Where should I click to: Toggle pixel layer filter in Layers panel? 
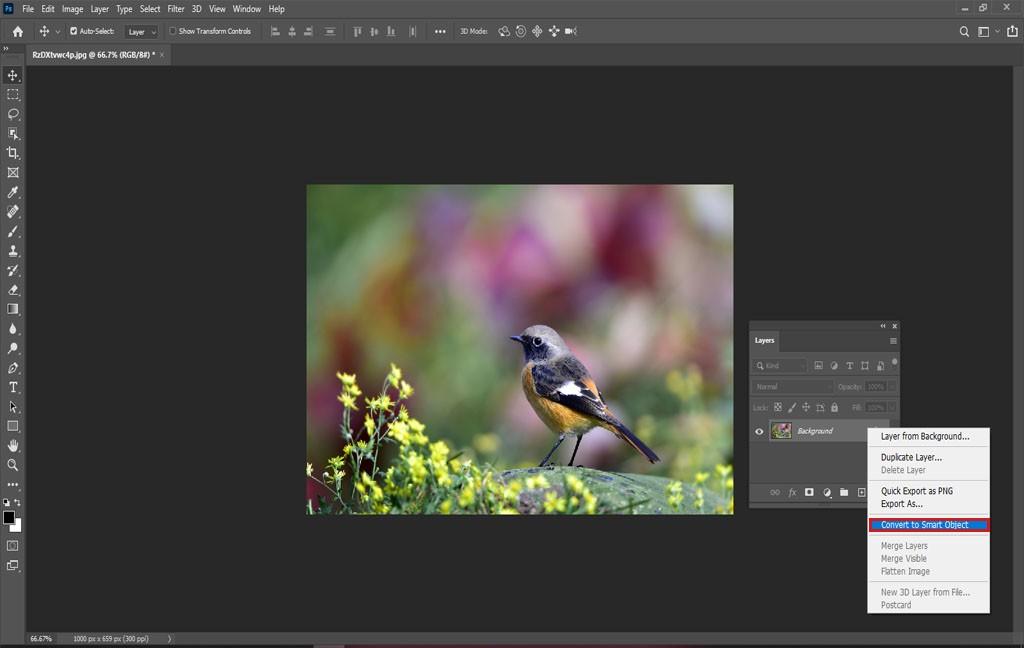pyautogui.click(x=818, y=366)
